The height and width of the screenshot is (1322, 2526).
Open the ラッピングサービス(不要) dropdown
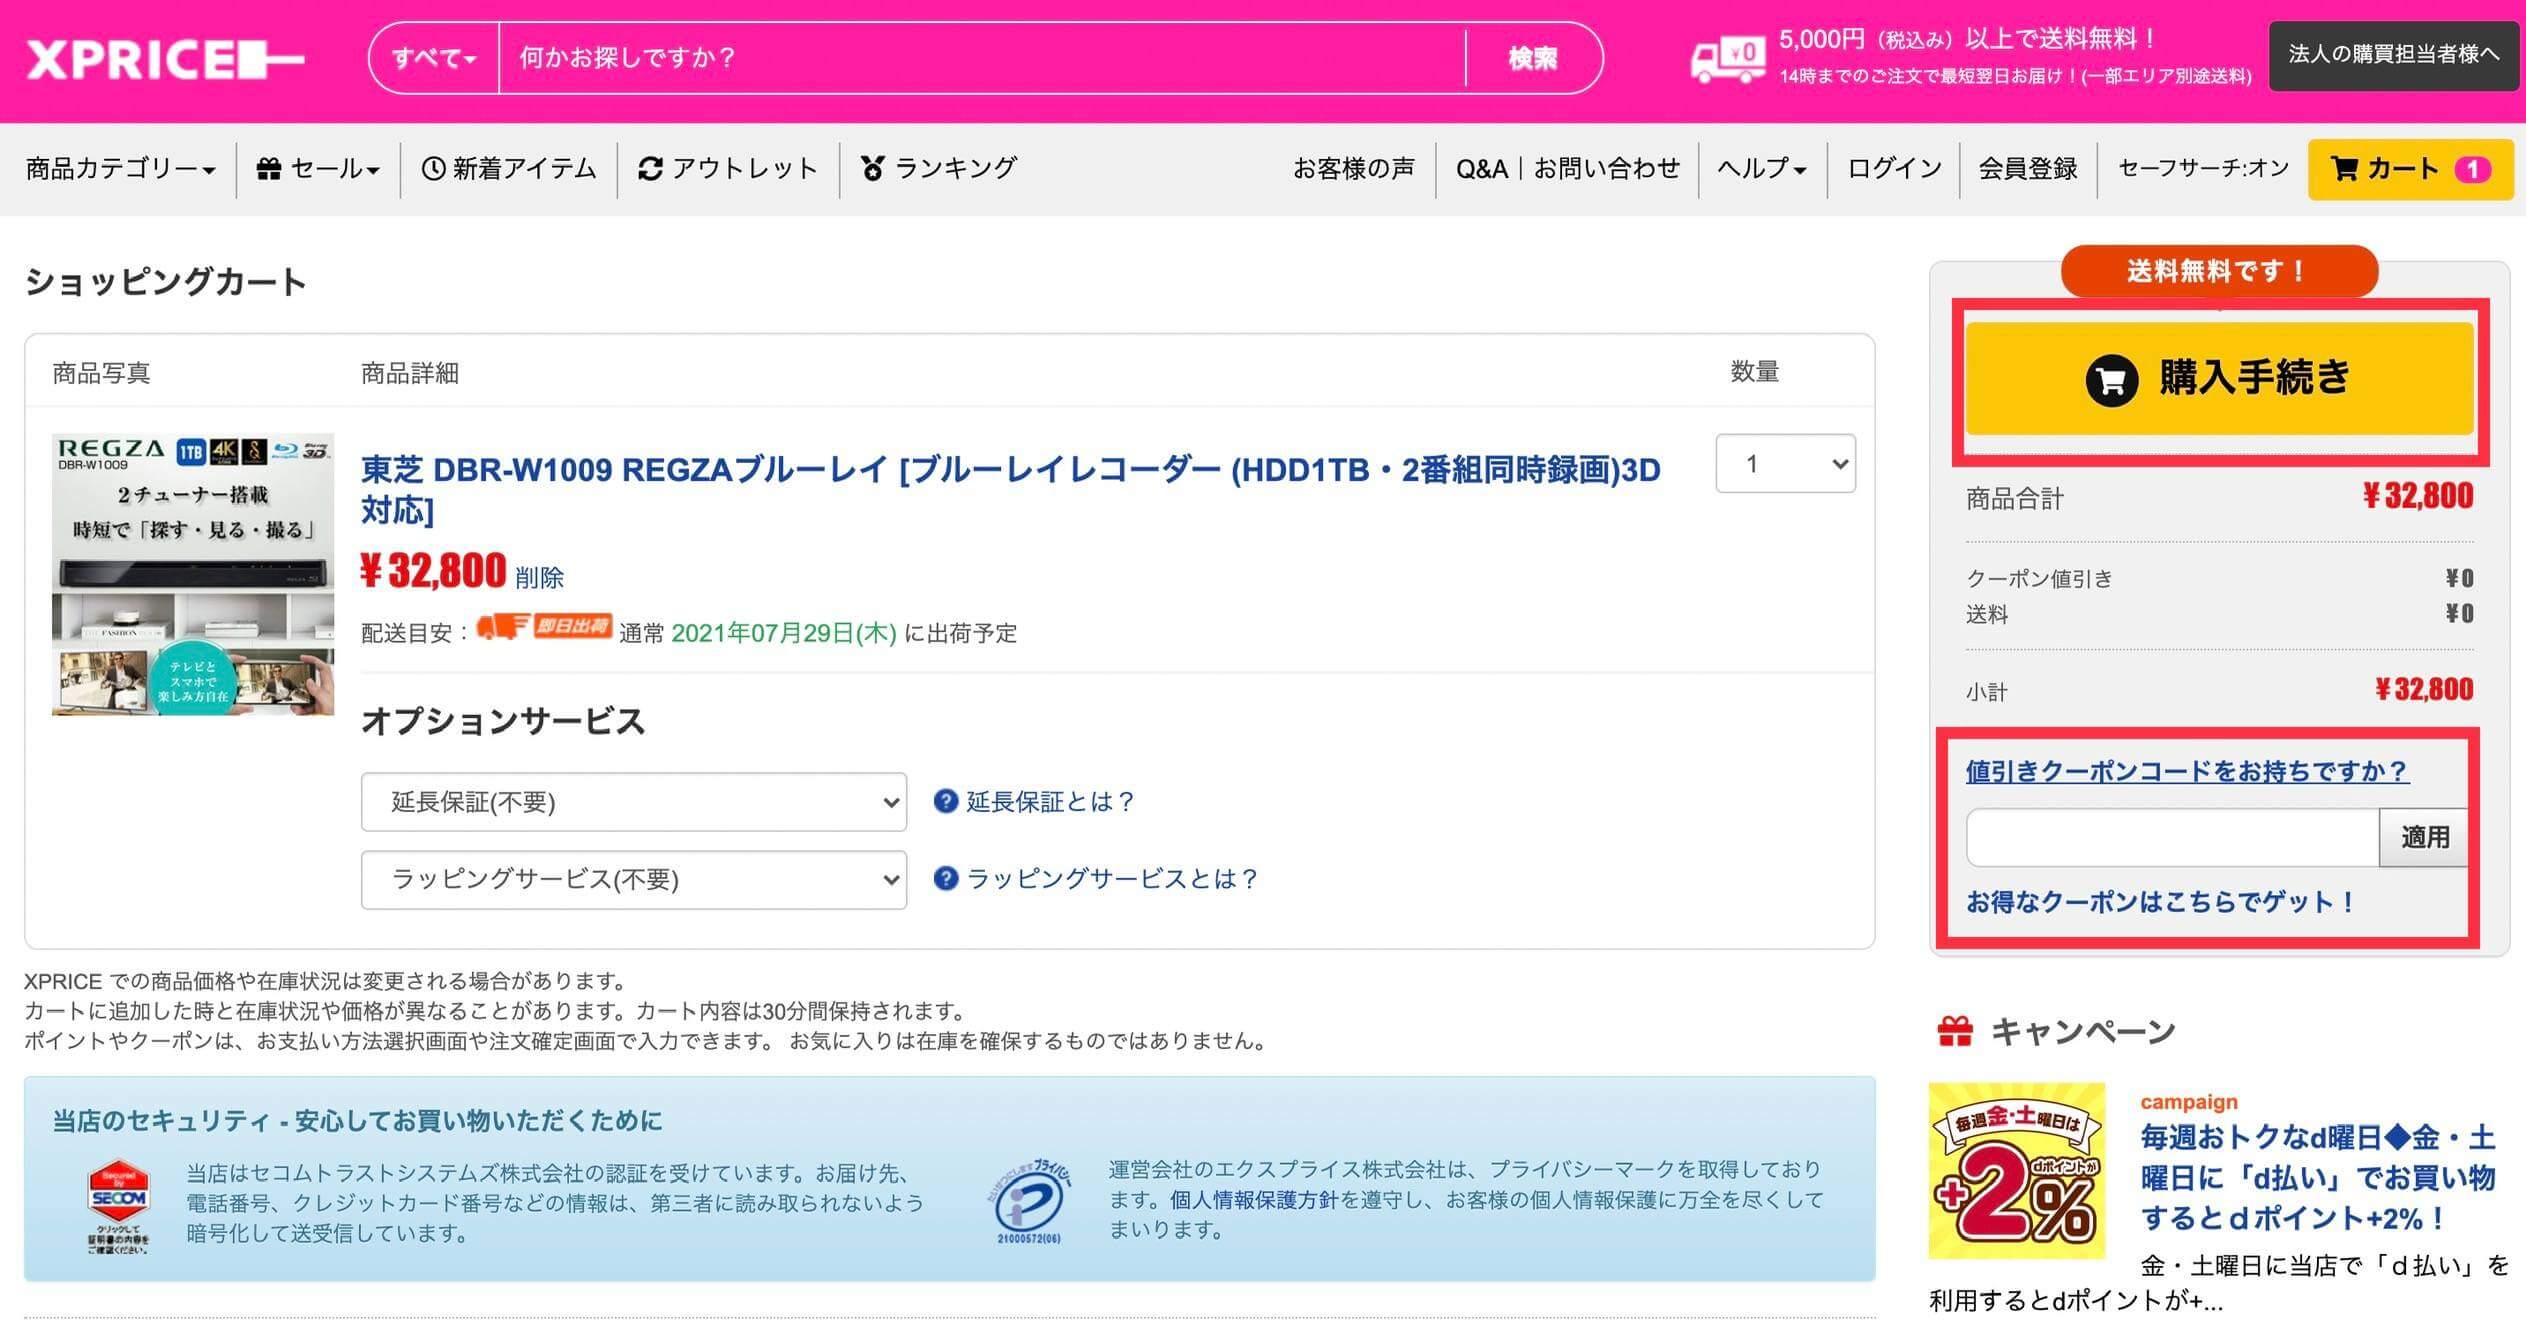(x=634, y=880)
